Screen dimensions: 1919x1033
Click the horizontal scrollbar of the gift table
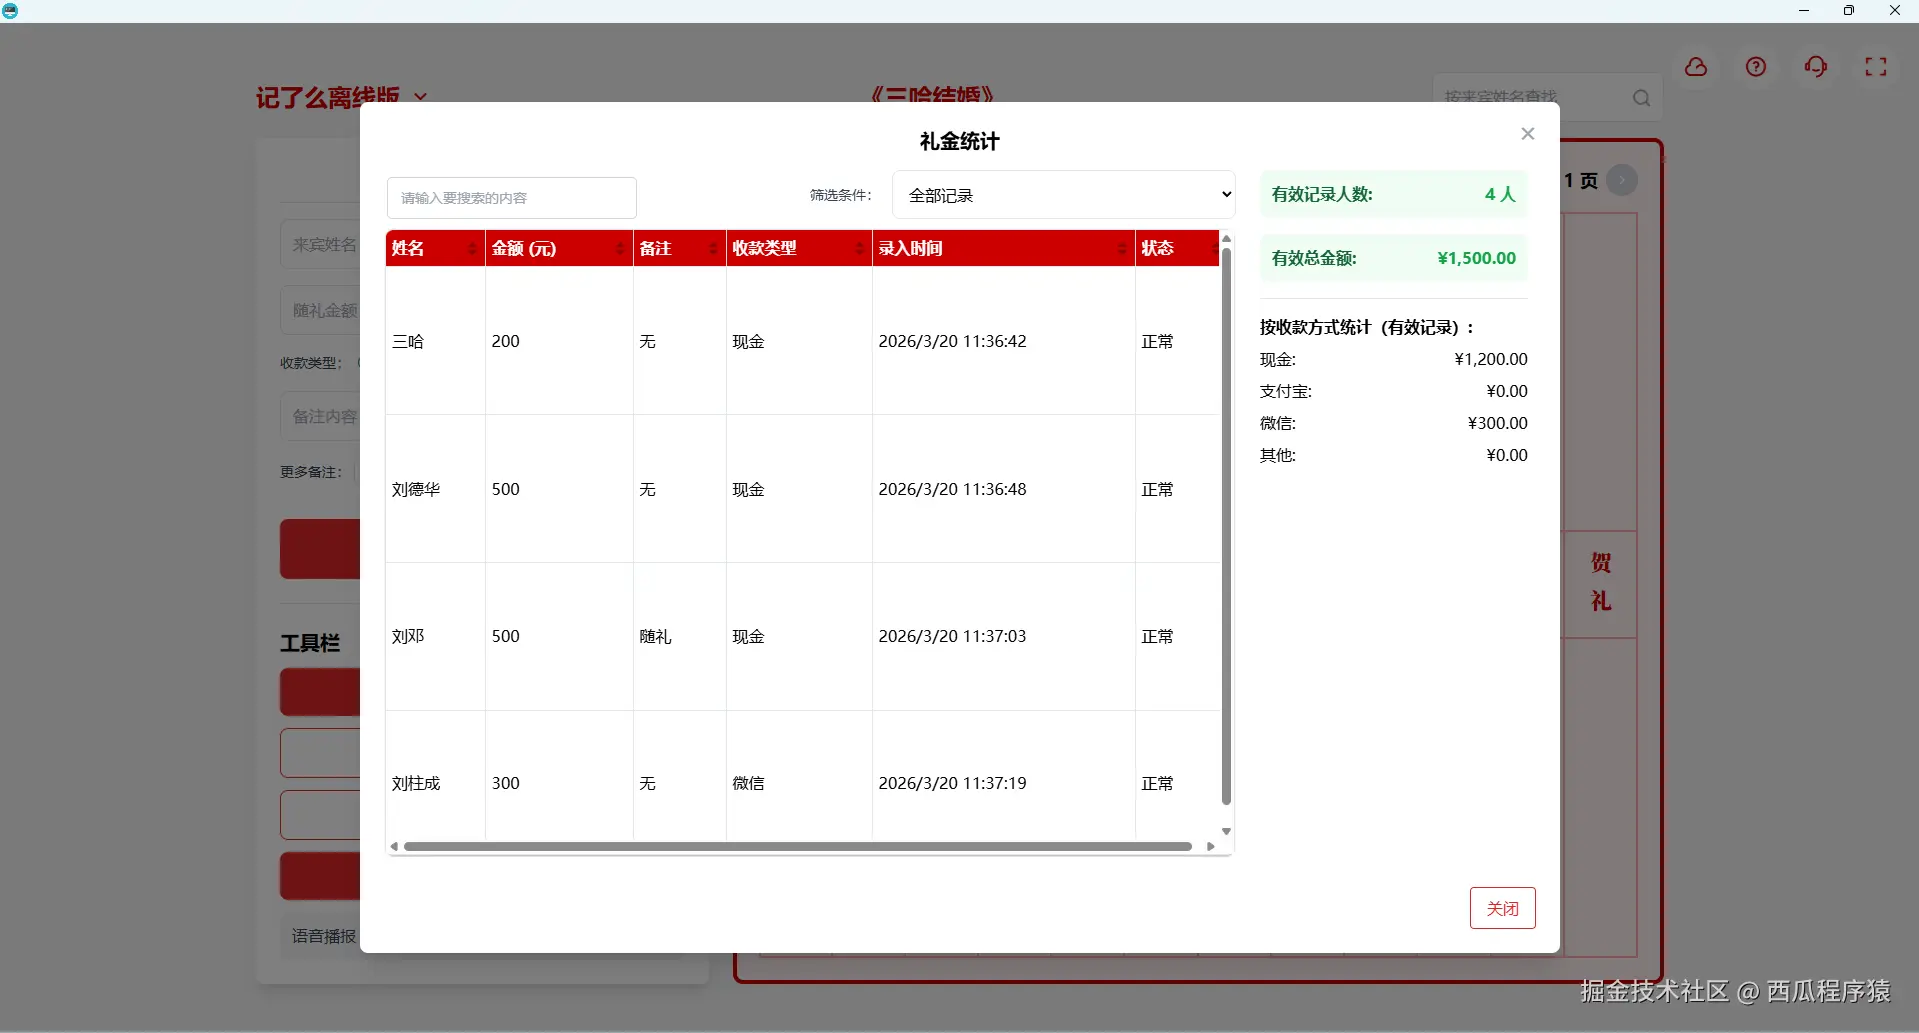(798, 847)
